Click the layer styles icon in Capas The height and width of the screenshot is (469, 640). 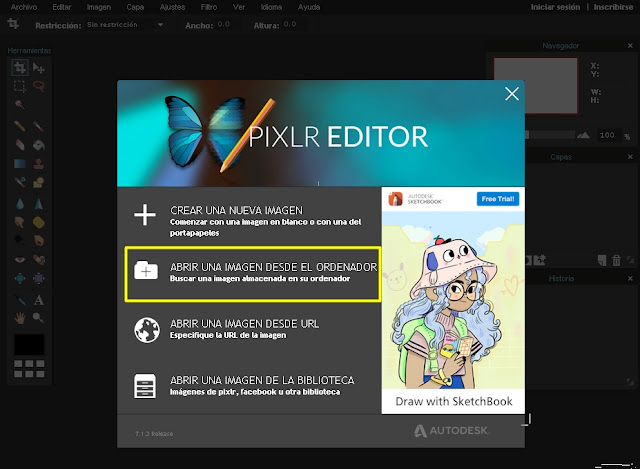click(x=540, y=260)
